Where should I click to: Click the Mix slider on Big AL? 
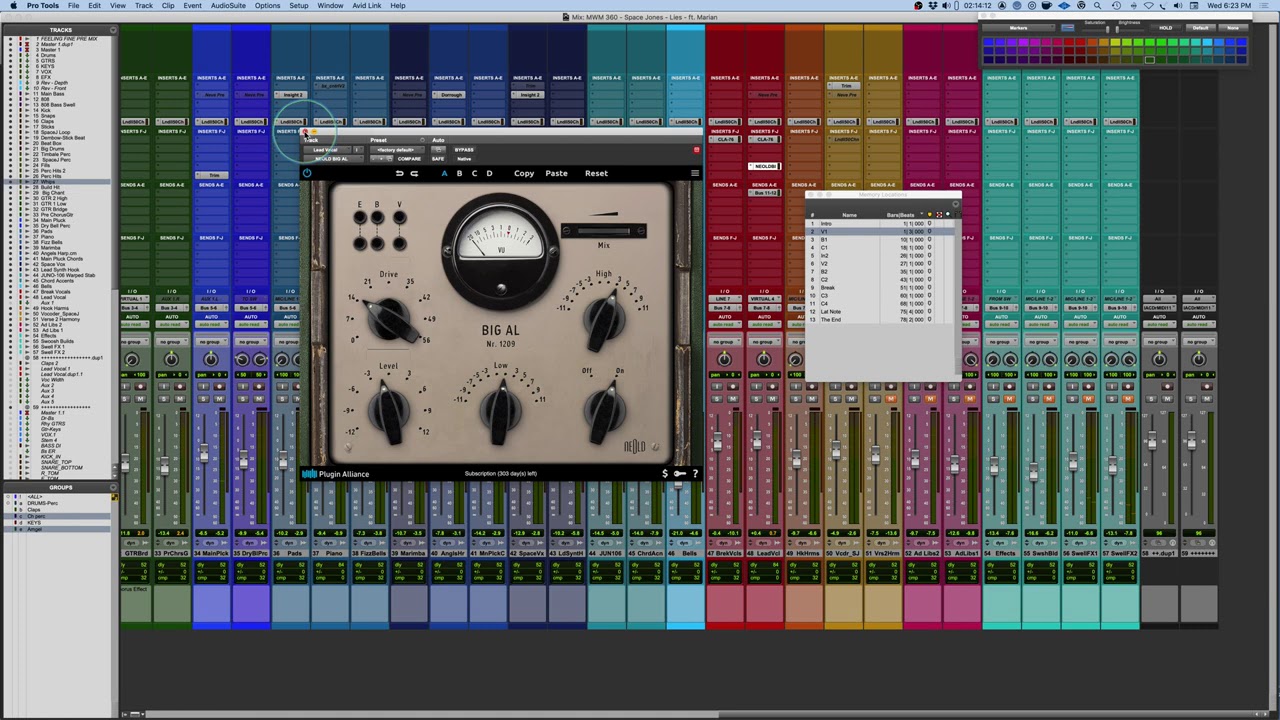[604, 232]
